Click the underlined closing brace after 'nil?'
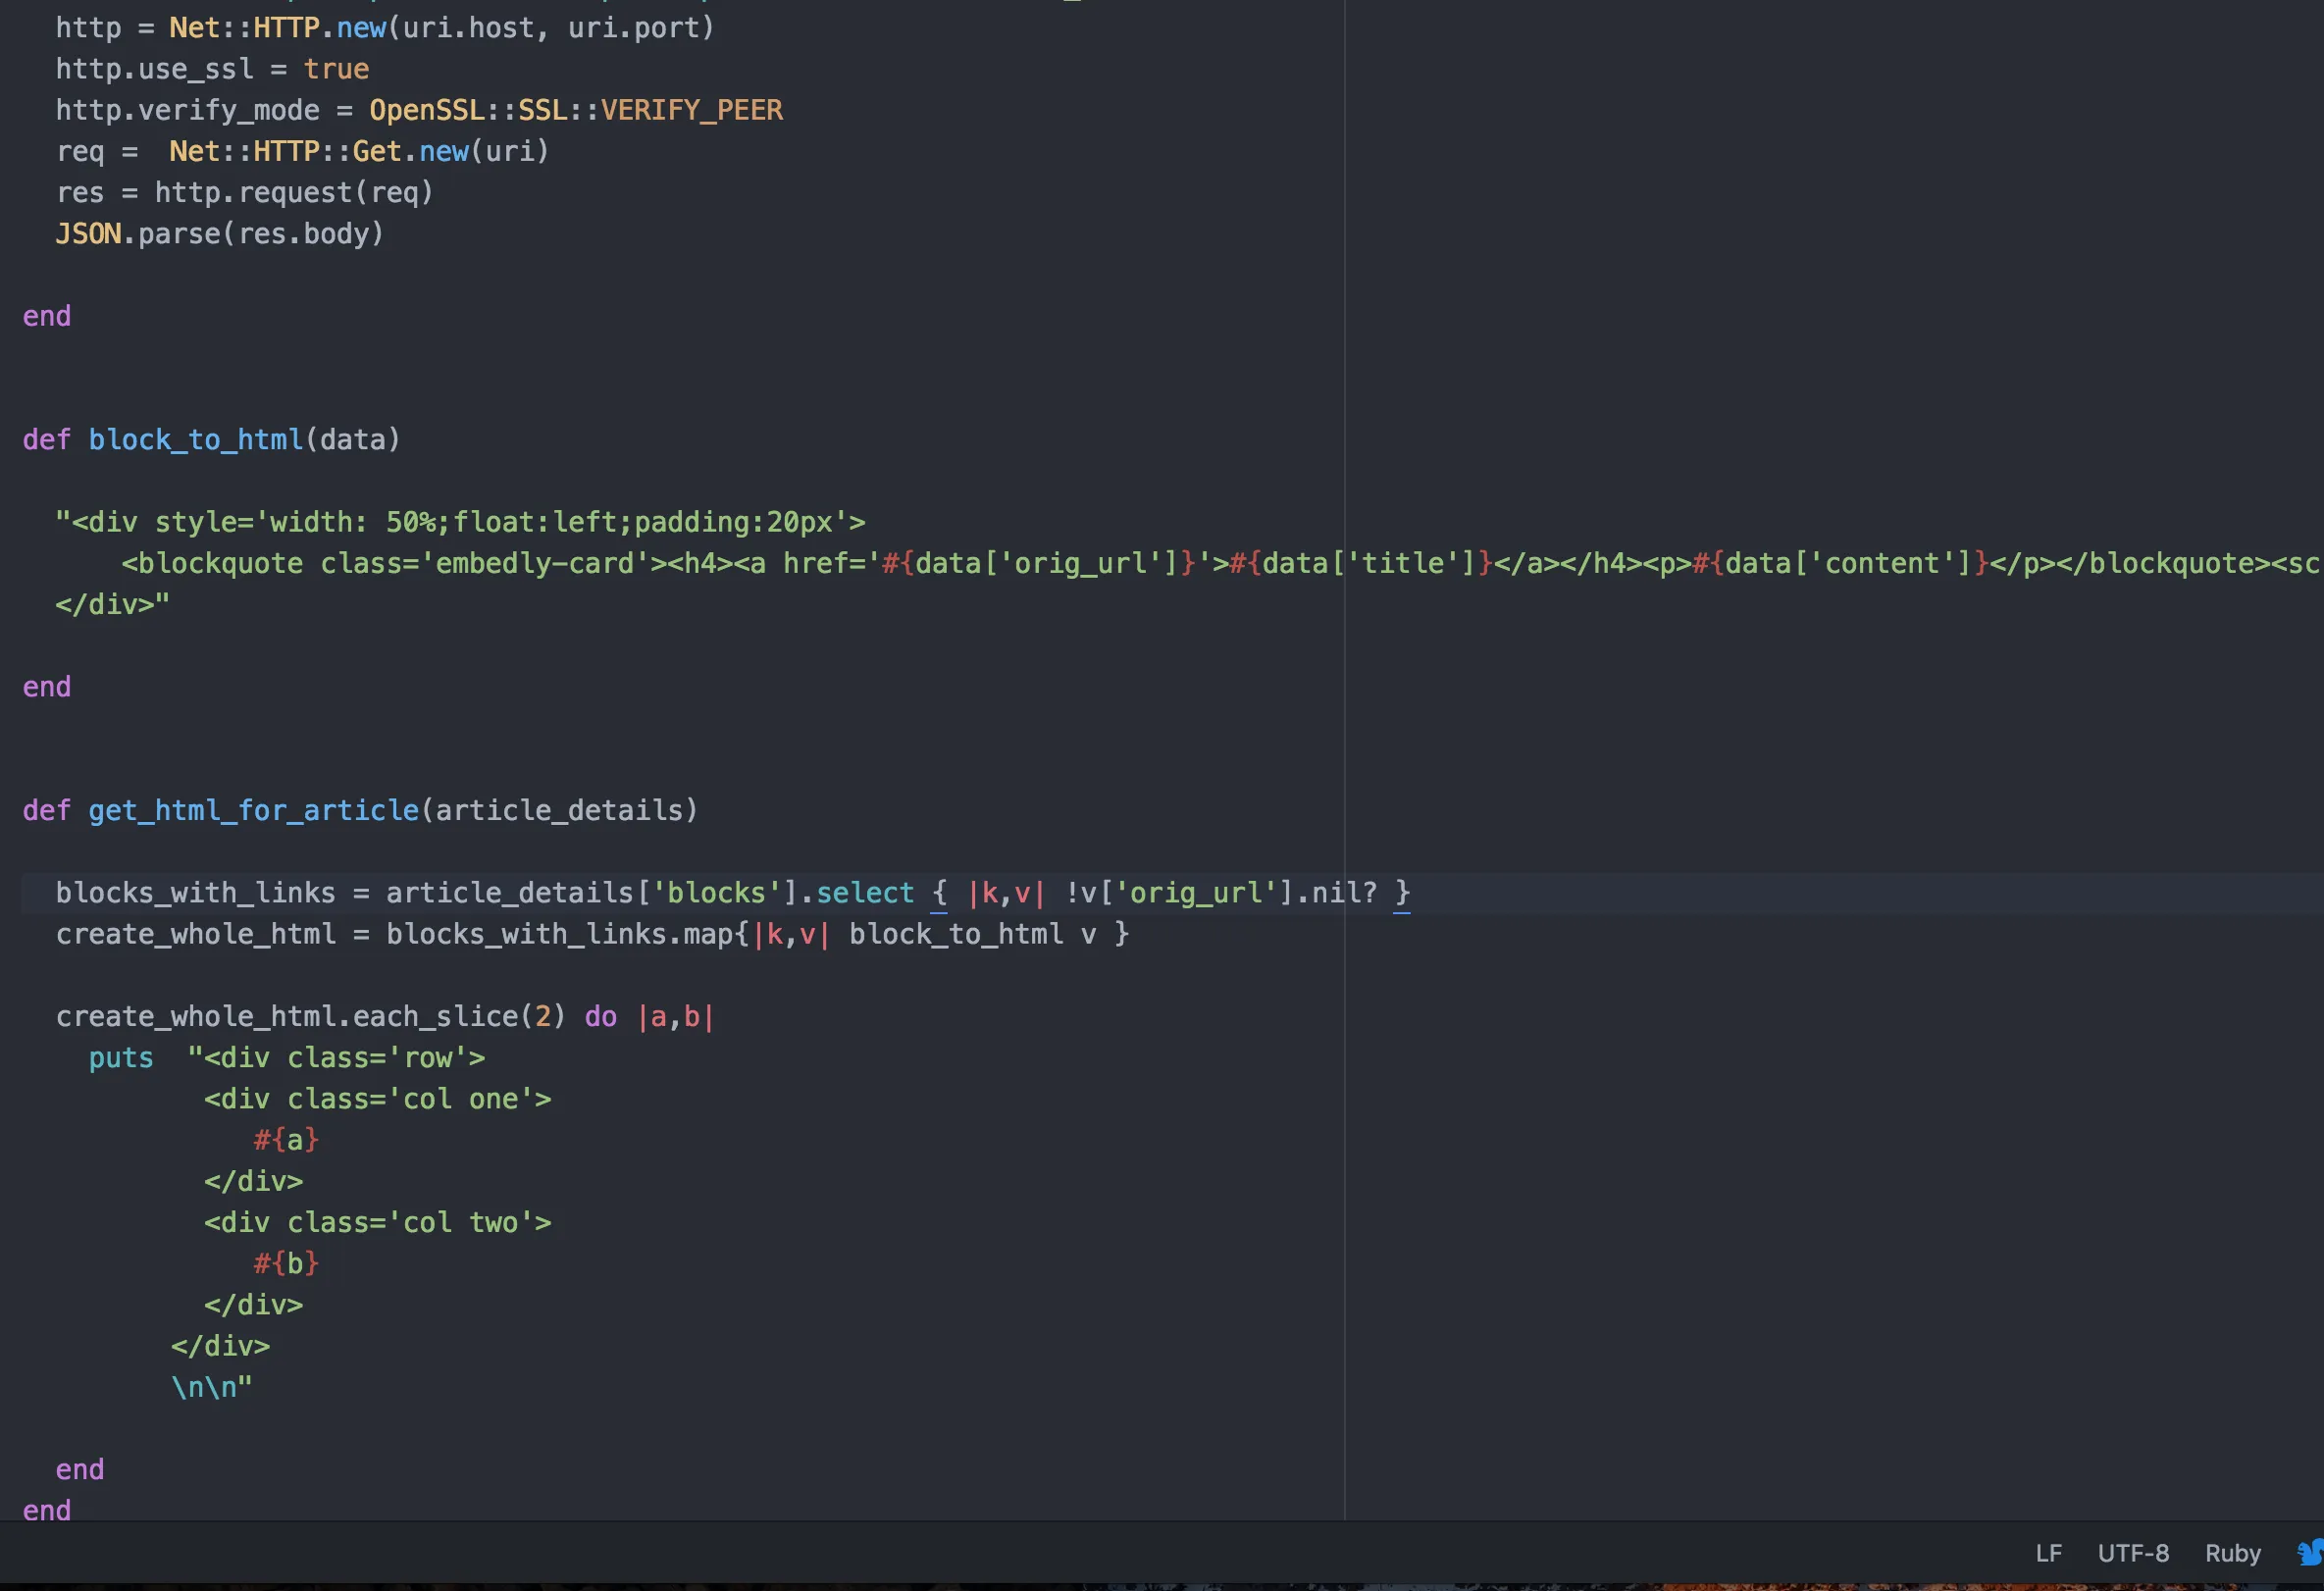Viewport: 2324px width, 1591px height. click(x=1402, y=893)
